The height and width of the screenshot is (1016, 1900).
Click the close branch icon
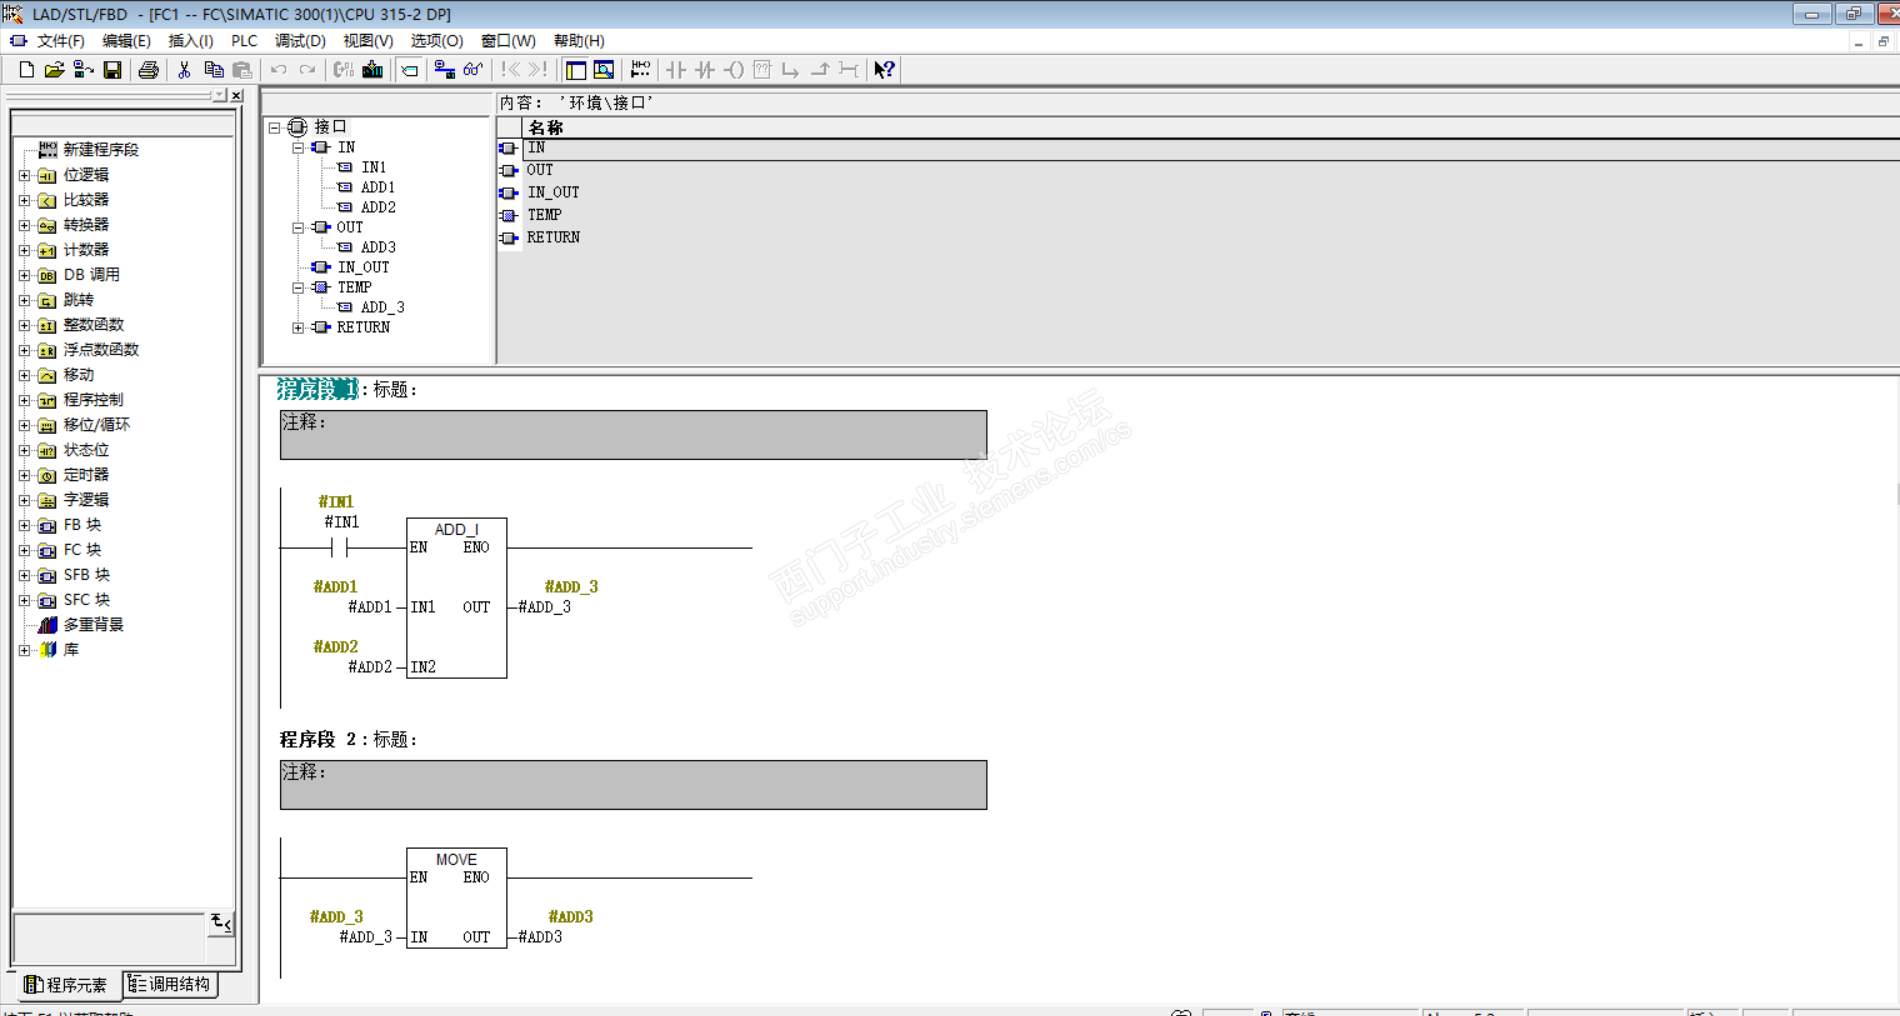(x=820, y=69)
